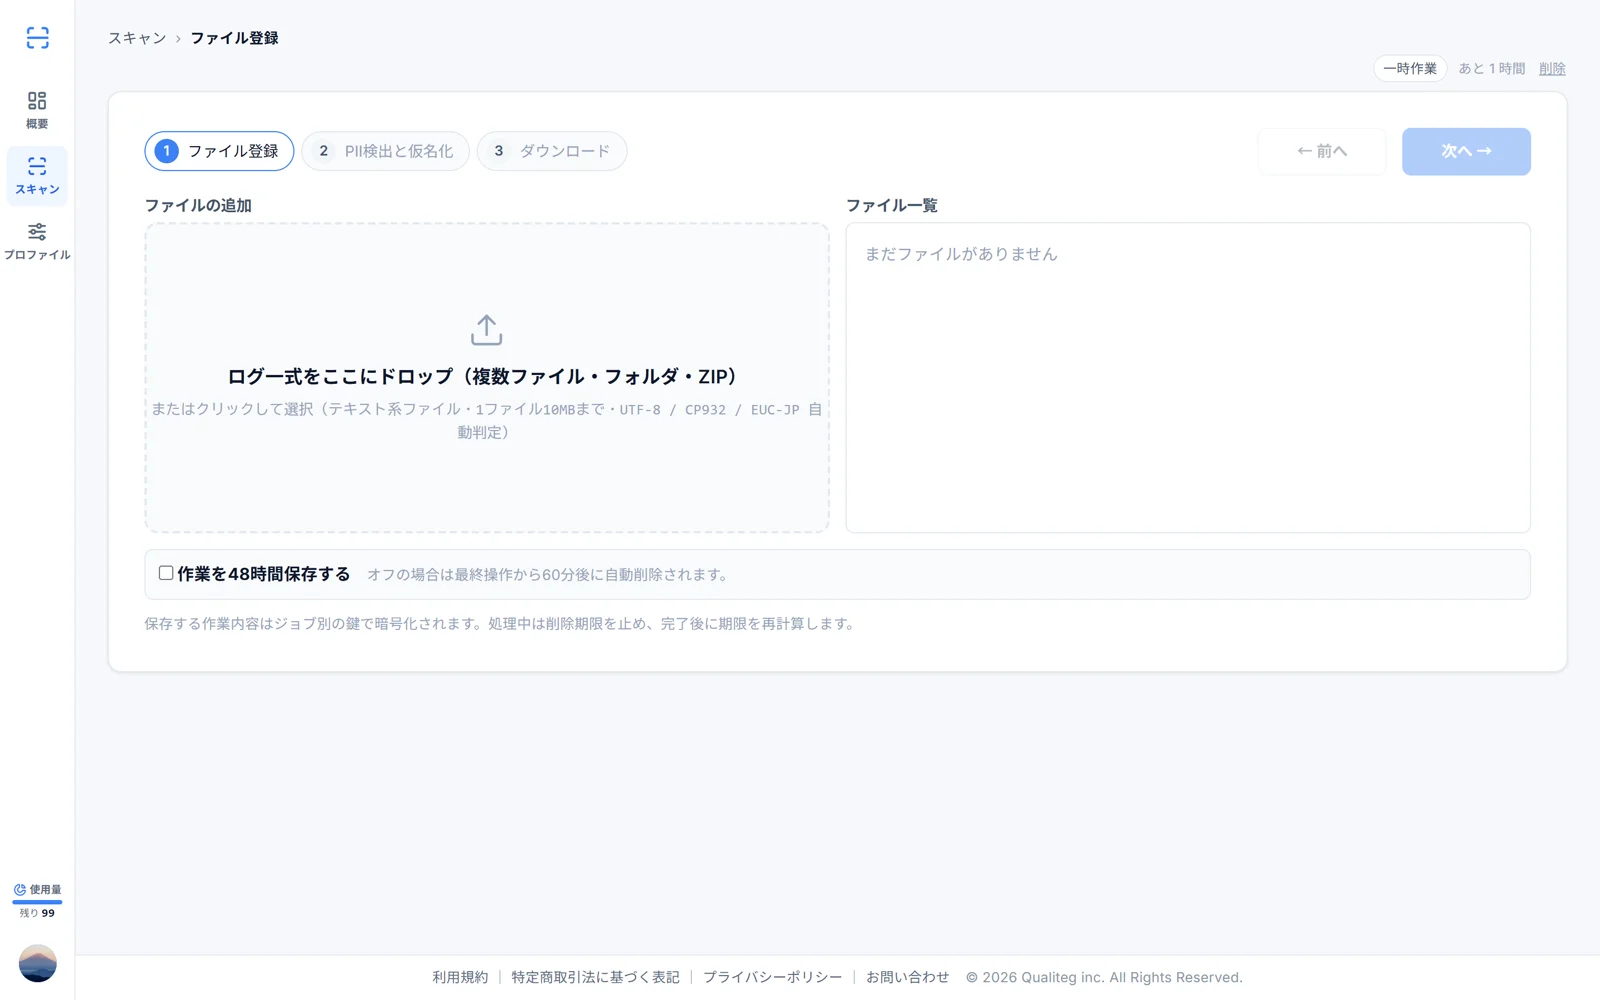The height and width of the screenshot is (1000, 1600).
Task: Click the 次へ → button
Action: [1466, 151]
